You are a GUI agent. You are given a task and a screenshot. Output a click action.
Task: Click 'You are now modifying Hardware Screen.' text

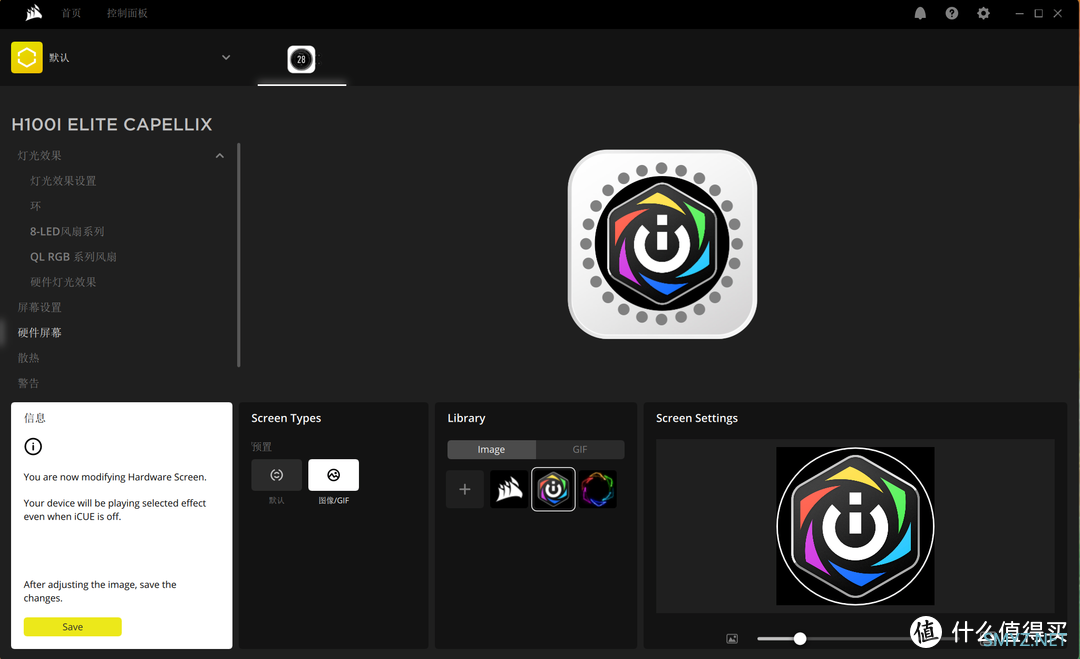click(115, 477)
